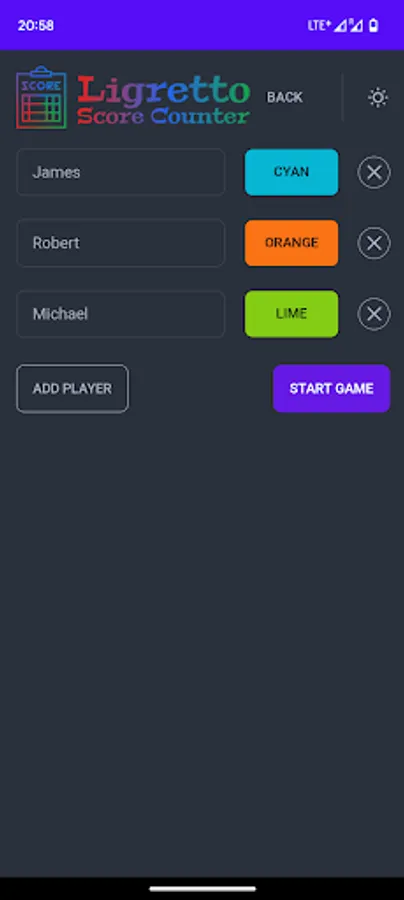
Task: Delete Michael using the X icon
Action: point(374,314)
